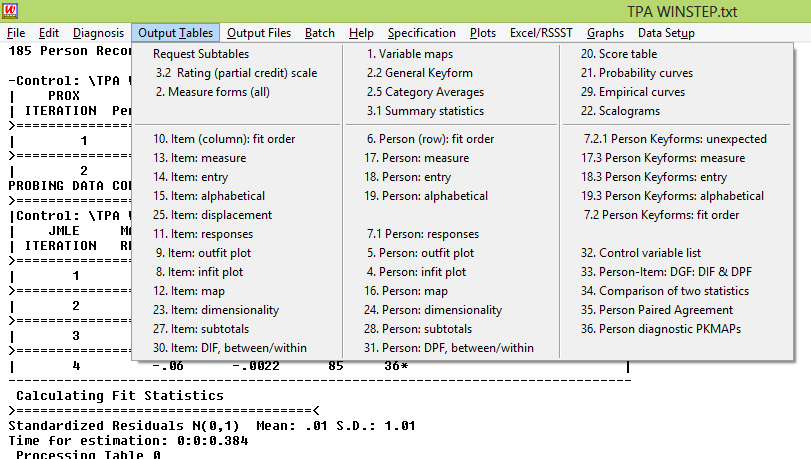The width and height of the screenshot is (811, 459).
Task: Open the Output Files menu
Action: (x=259, y=33)
